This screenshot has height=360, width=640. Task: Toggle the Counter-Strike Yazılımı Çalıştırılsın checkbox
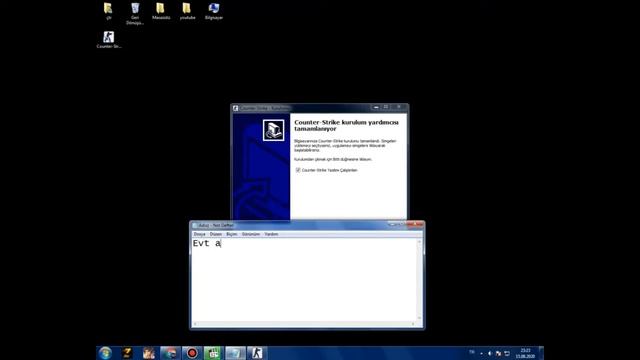[298, 170]
